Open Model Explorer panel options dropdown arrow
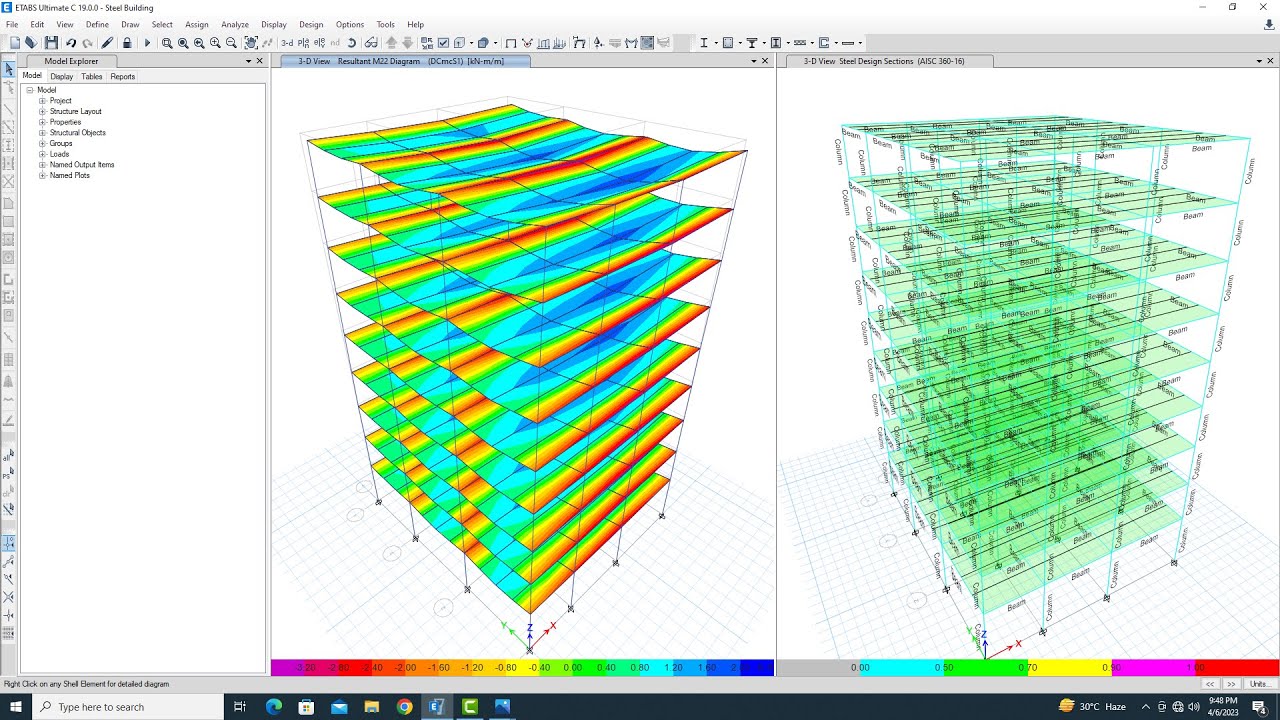The width and height of the screenshot is (1280, 720). [x=249, y=61]
